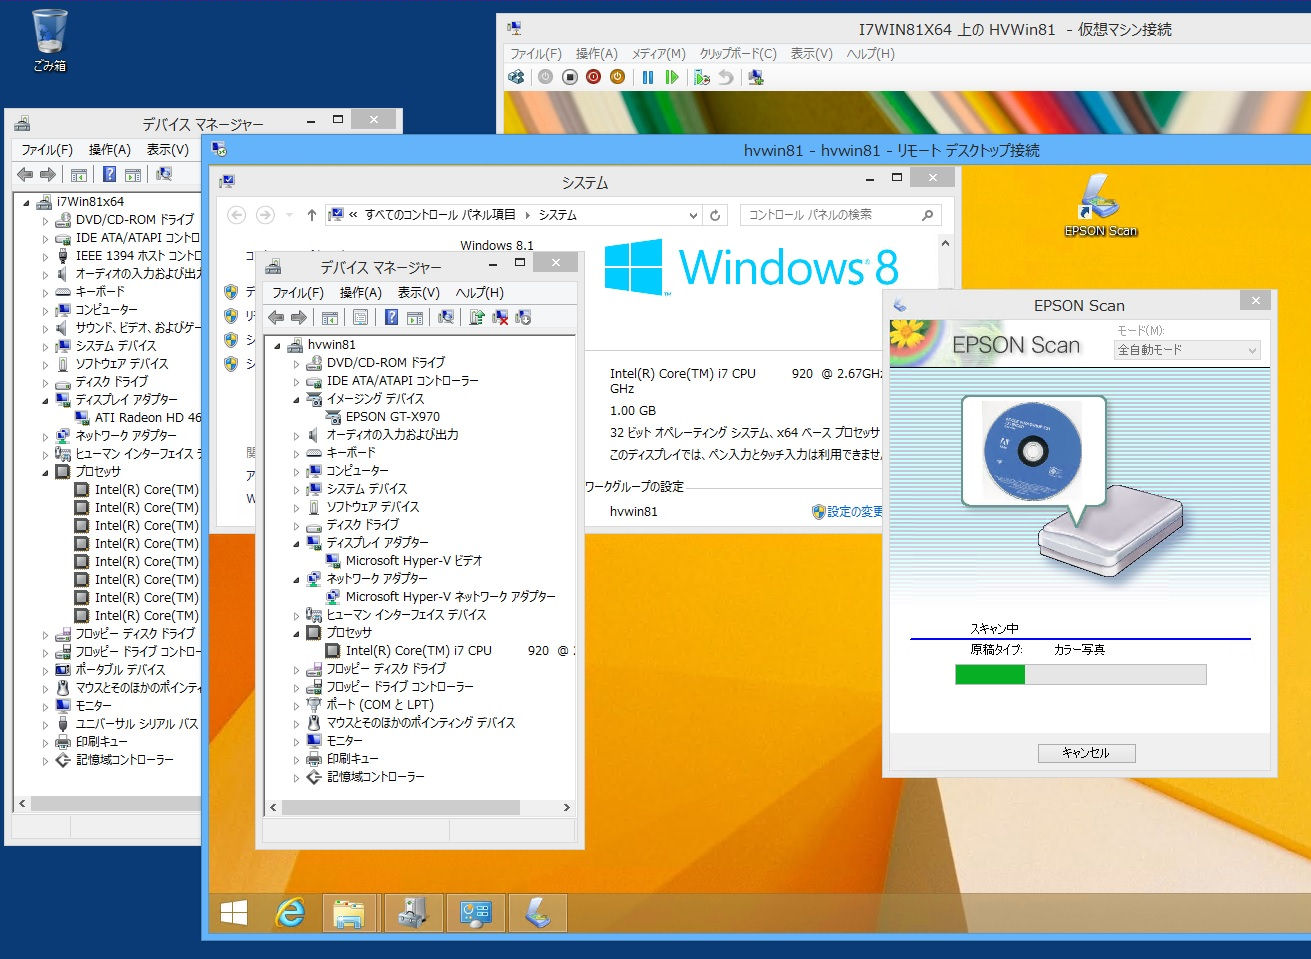Open 表示(V) menu in host Device Manager
Image resolution: width=1311 pixels, height=959 pixels.
point(167,149)
